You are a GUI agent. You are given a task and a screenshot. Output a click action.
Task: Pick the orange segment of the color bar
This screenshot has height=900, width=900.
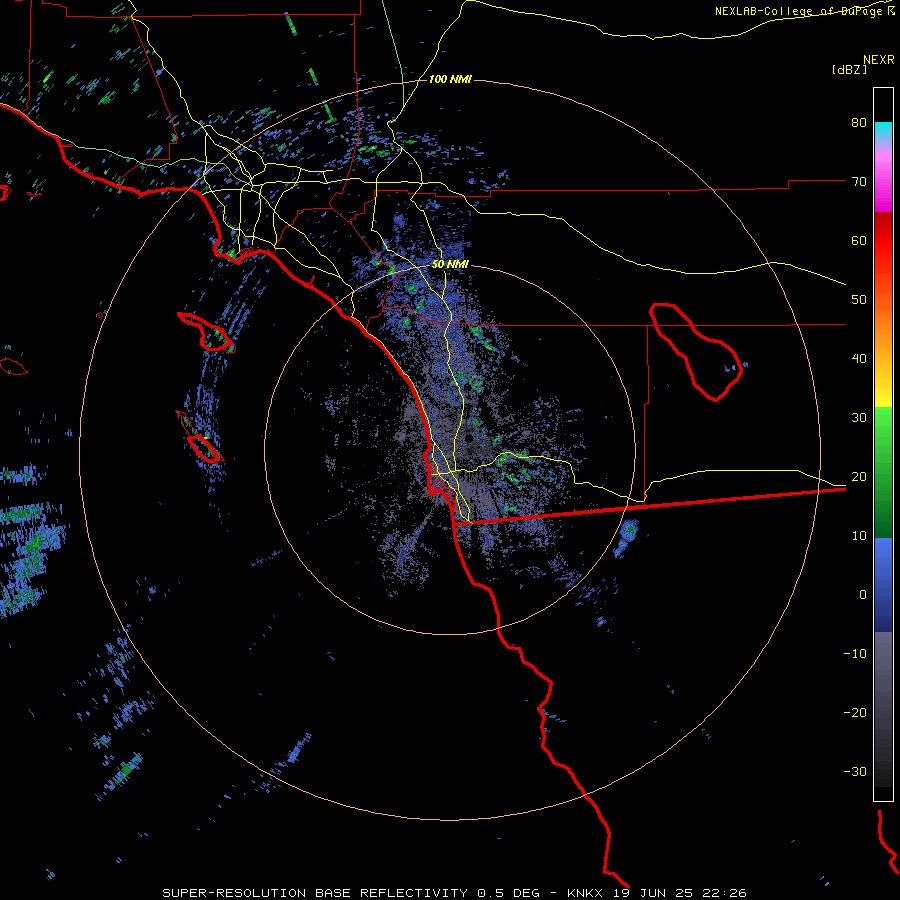coord(883,327)
